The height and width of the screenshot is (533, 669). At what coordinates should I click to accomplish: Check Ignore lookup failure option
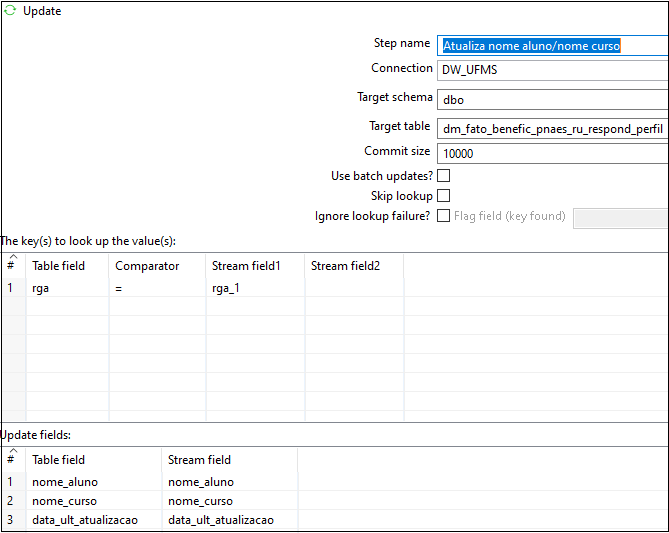[x=443, y=216]
